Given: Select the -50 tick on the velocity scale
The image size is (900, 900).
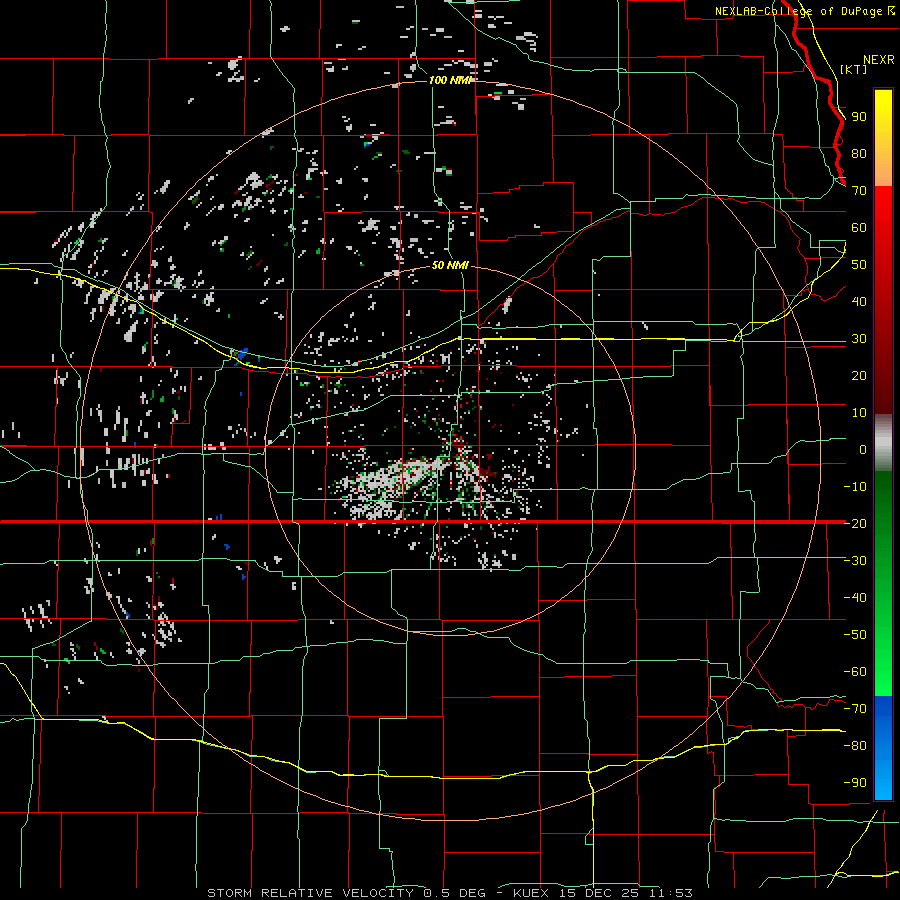Looking at the screenshot, I should pyautogui.click(x=855, y=635).
